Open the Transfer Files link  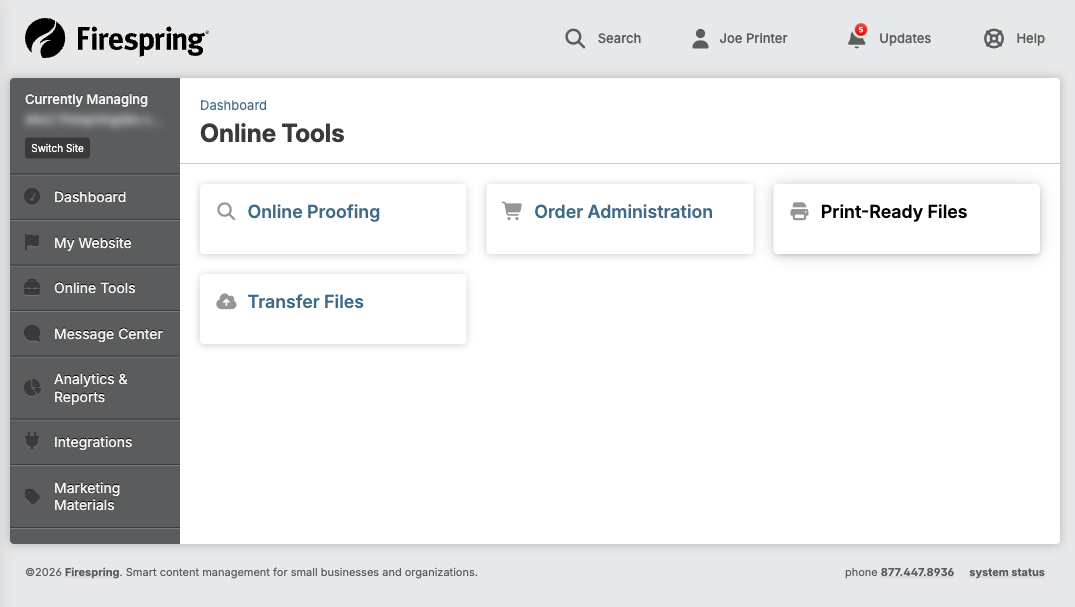point(305,302)
